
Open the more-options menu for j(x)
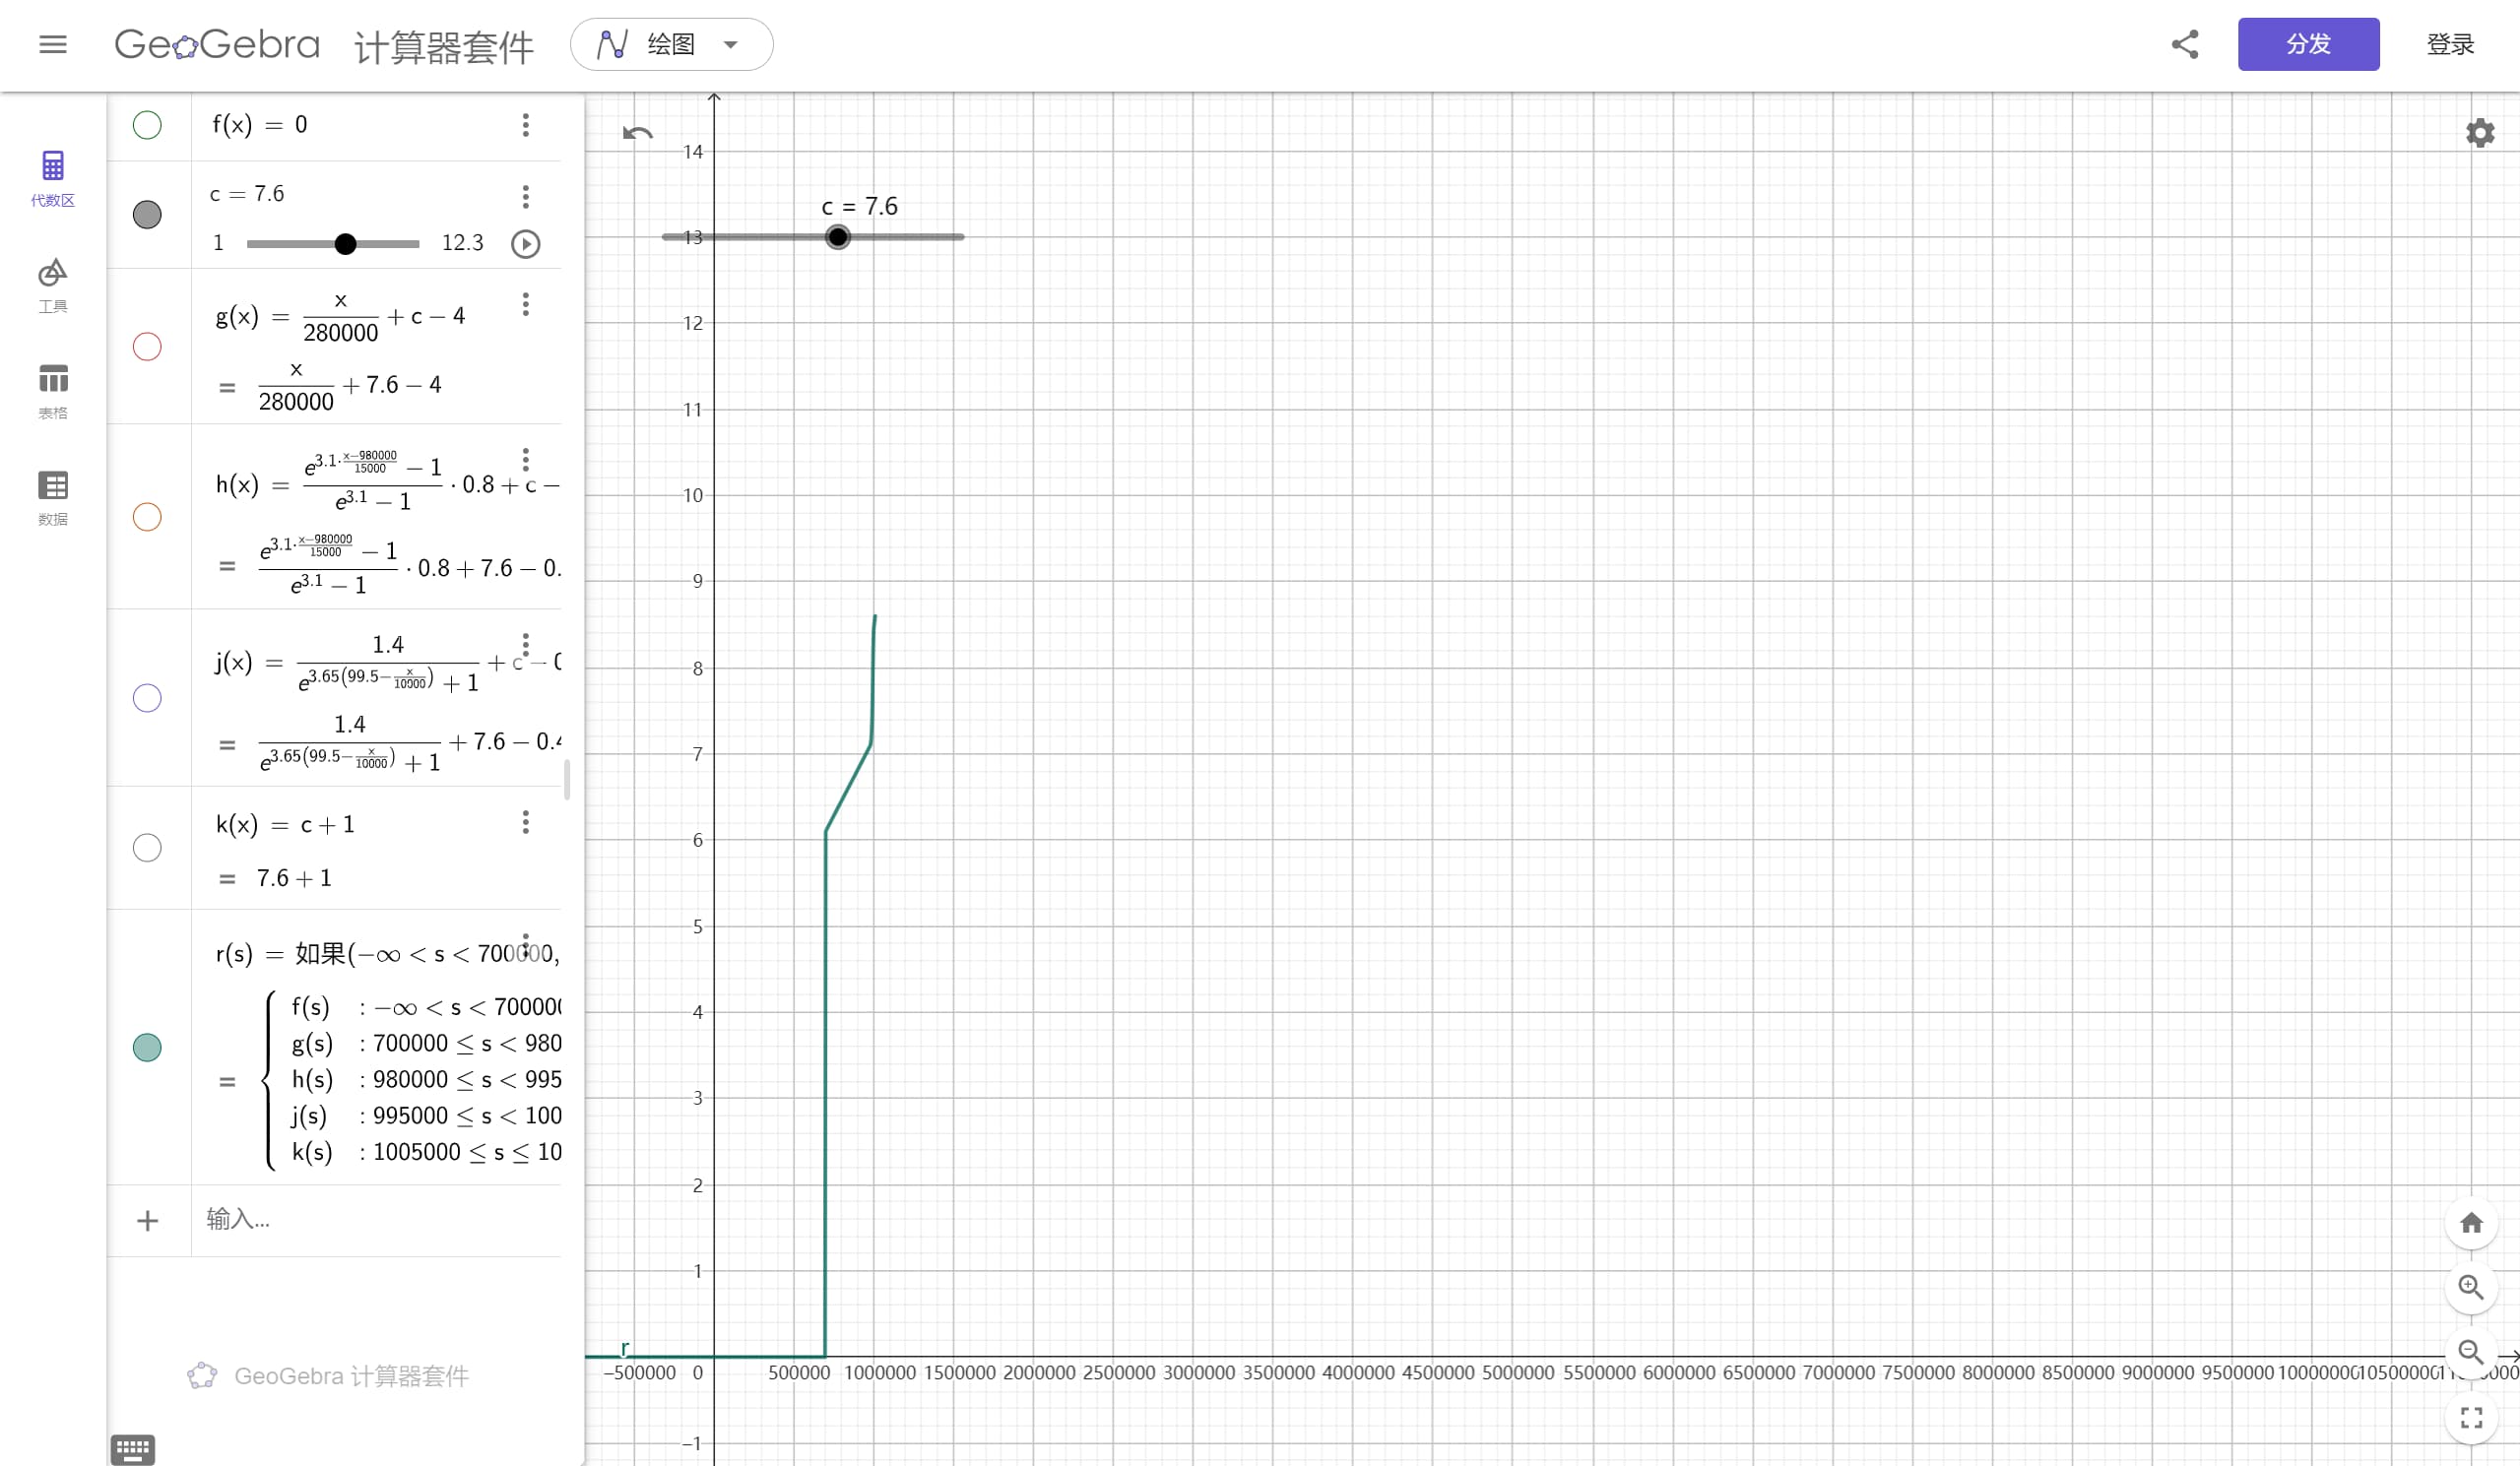tap(525, 644)
